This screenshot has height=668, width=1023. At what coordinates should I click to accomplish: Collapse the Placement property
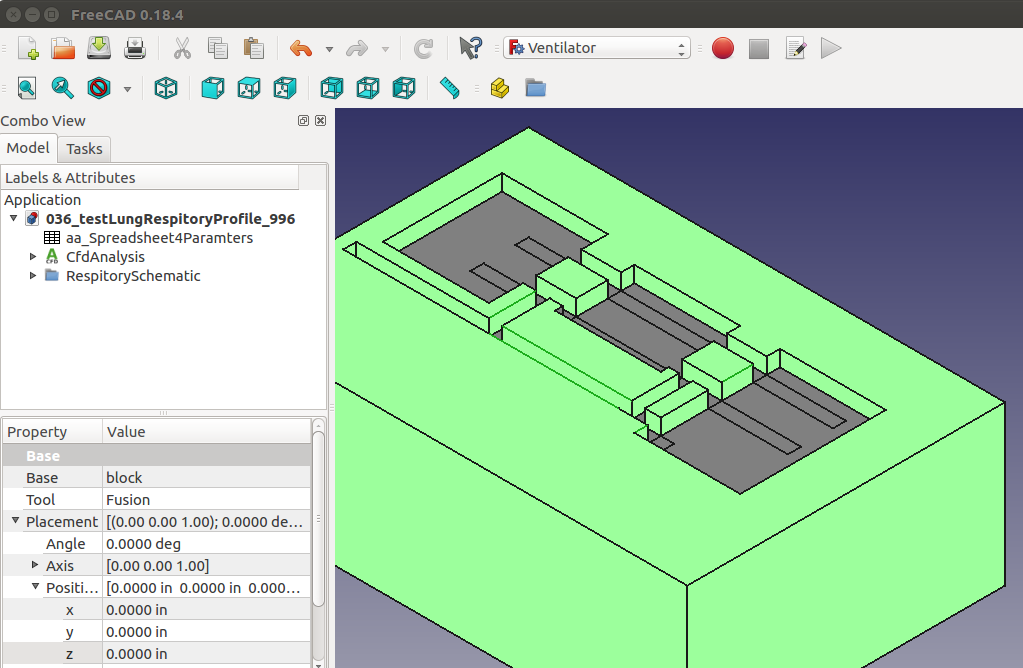click(x=15, y=521)
